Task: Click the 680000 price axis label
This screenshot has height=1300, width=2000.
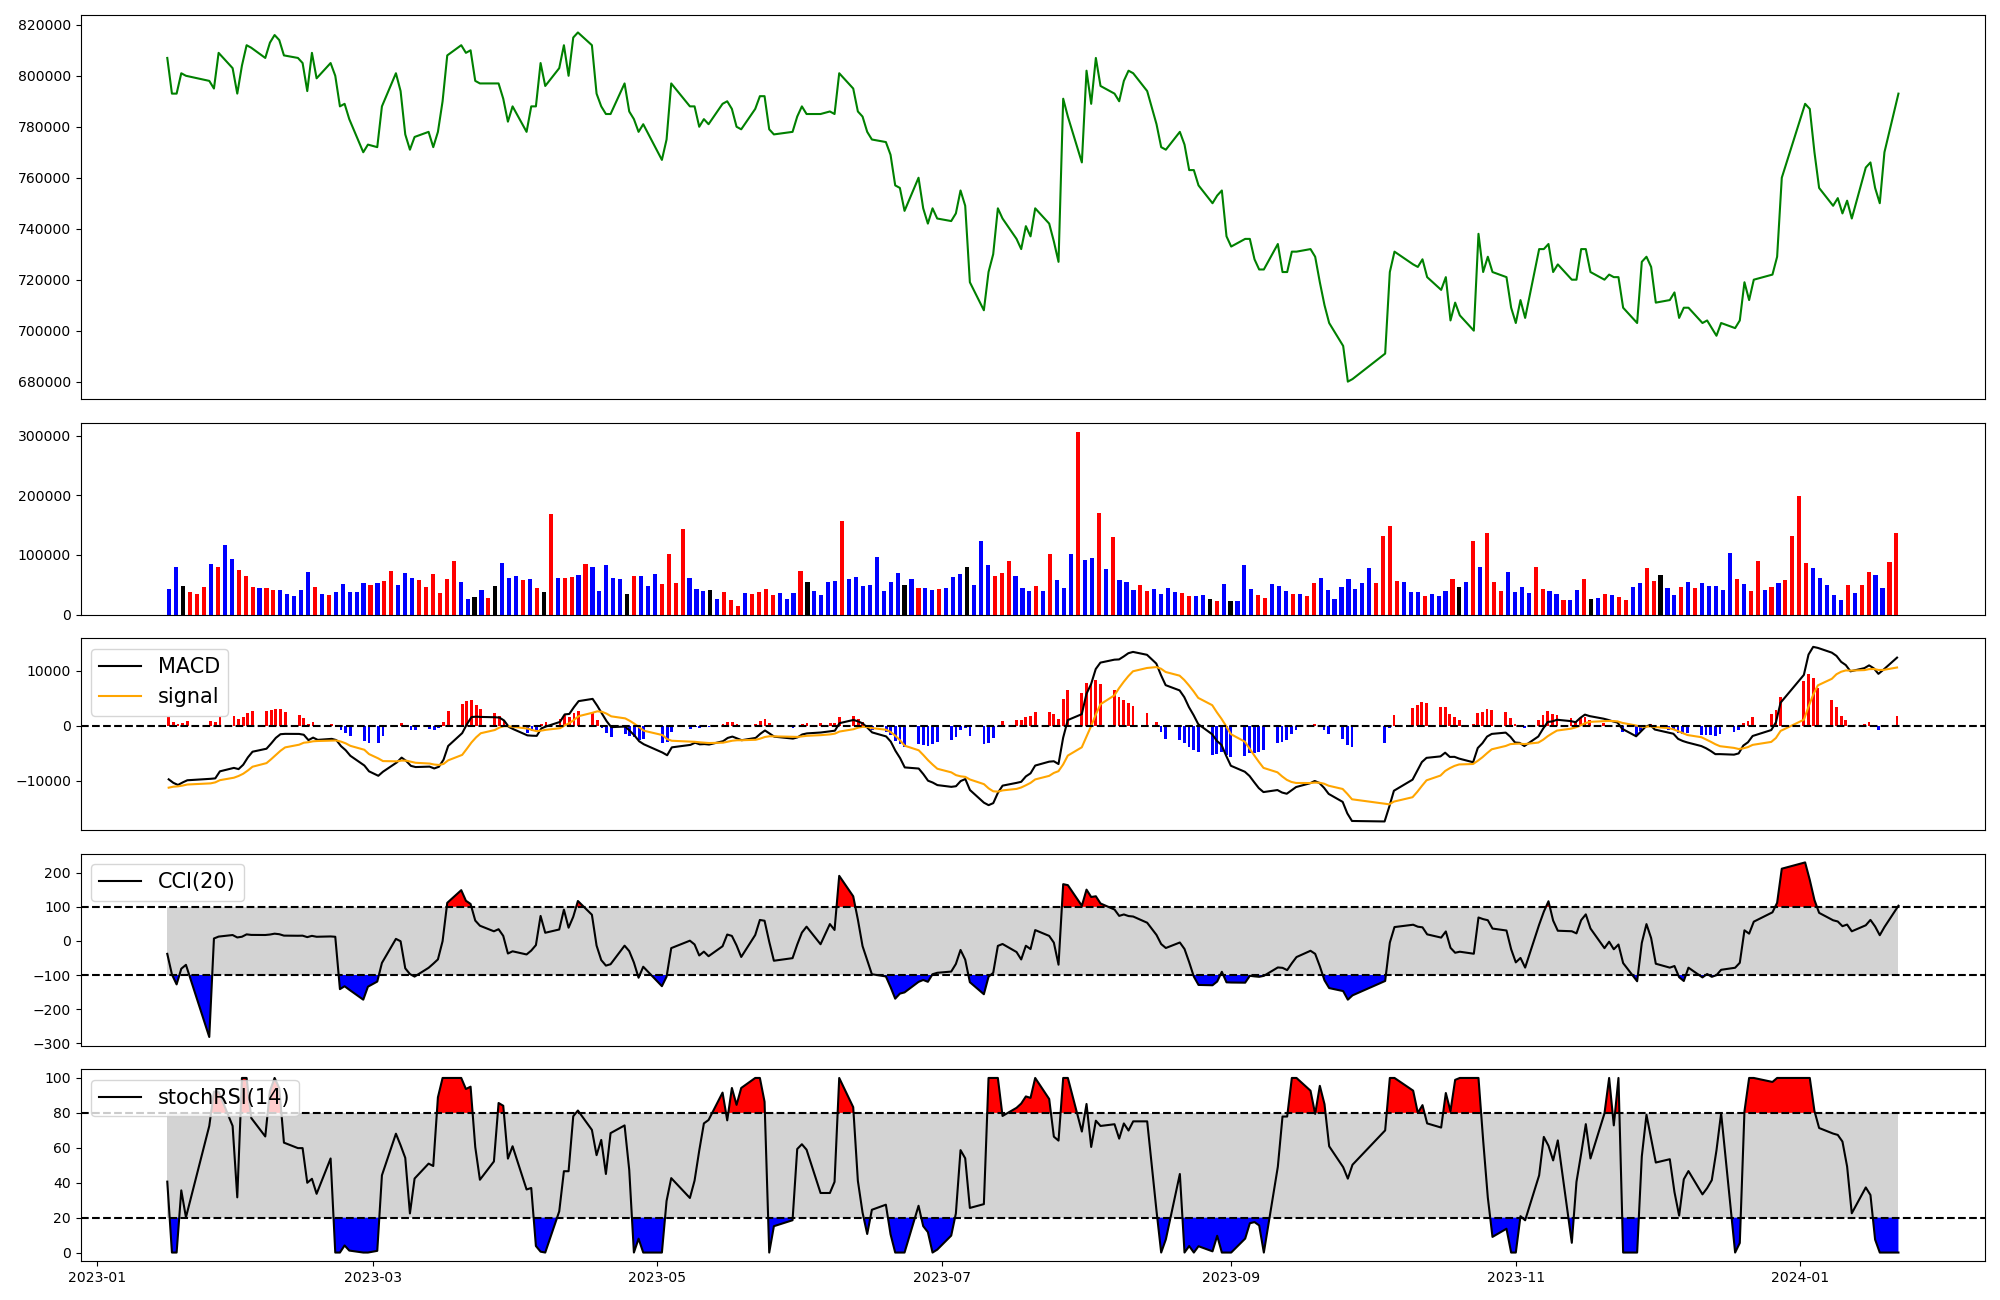Action: click(44, 382)
